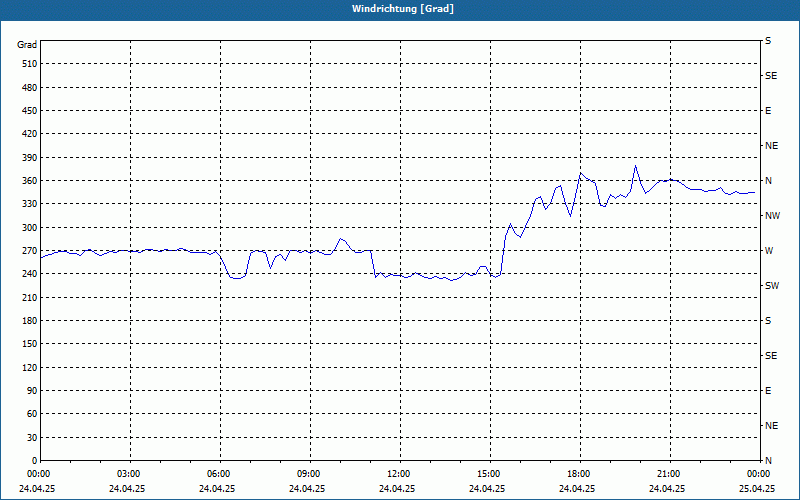Select the 09:00 time label
This screenshot has width=800, height=500.
click(x=308, y=474)
